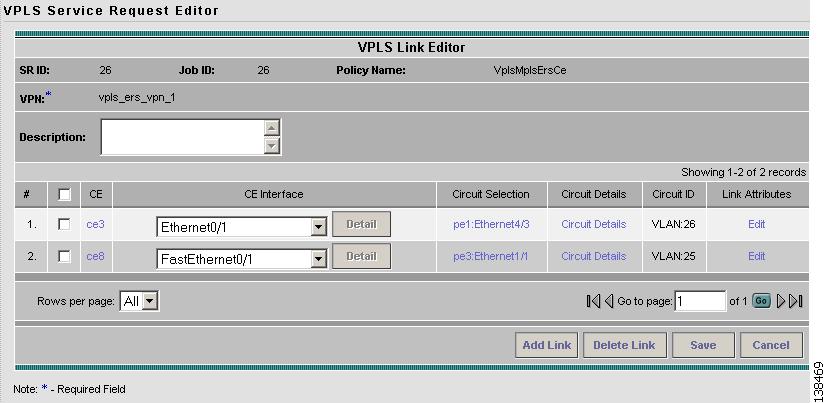
Task: Check the box for row ce3
Action: (x=64, y=224)
